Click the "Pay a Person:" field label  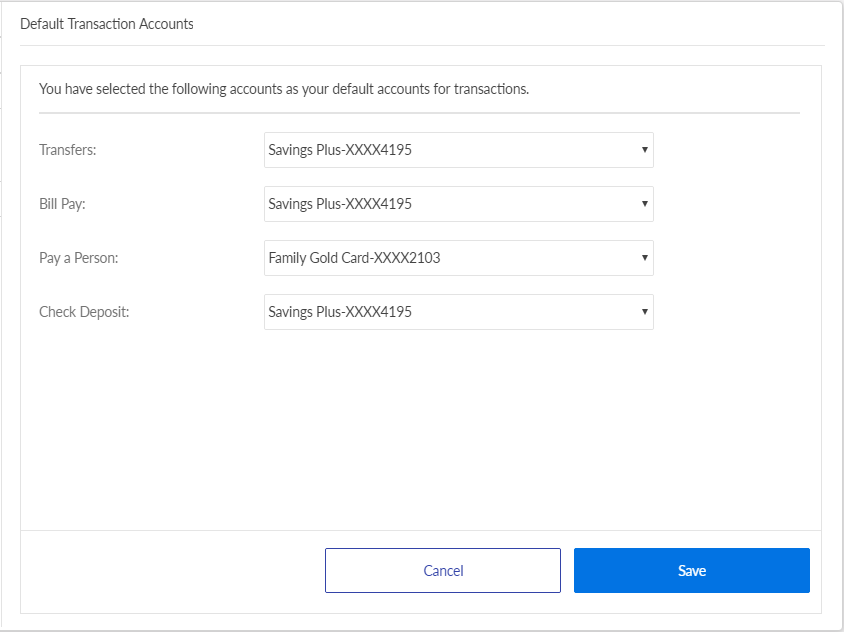pos(78,258)
